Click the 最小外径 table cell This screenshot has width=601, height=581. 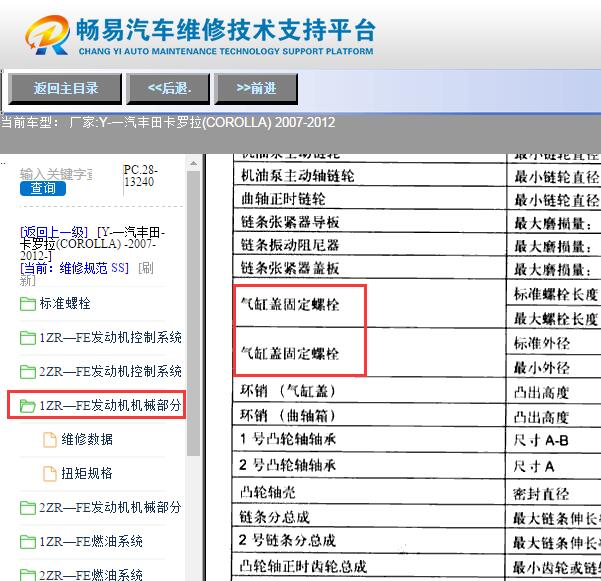click(x=554, y=368)
